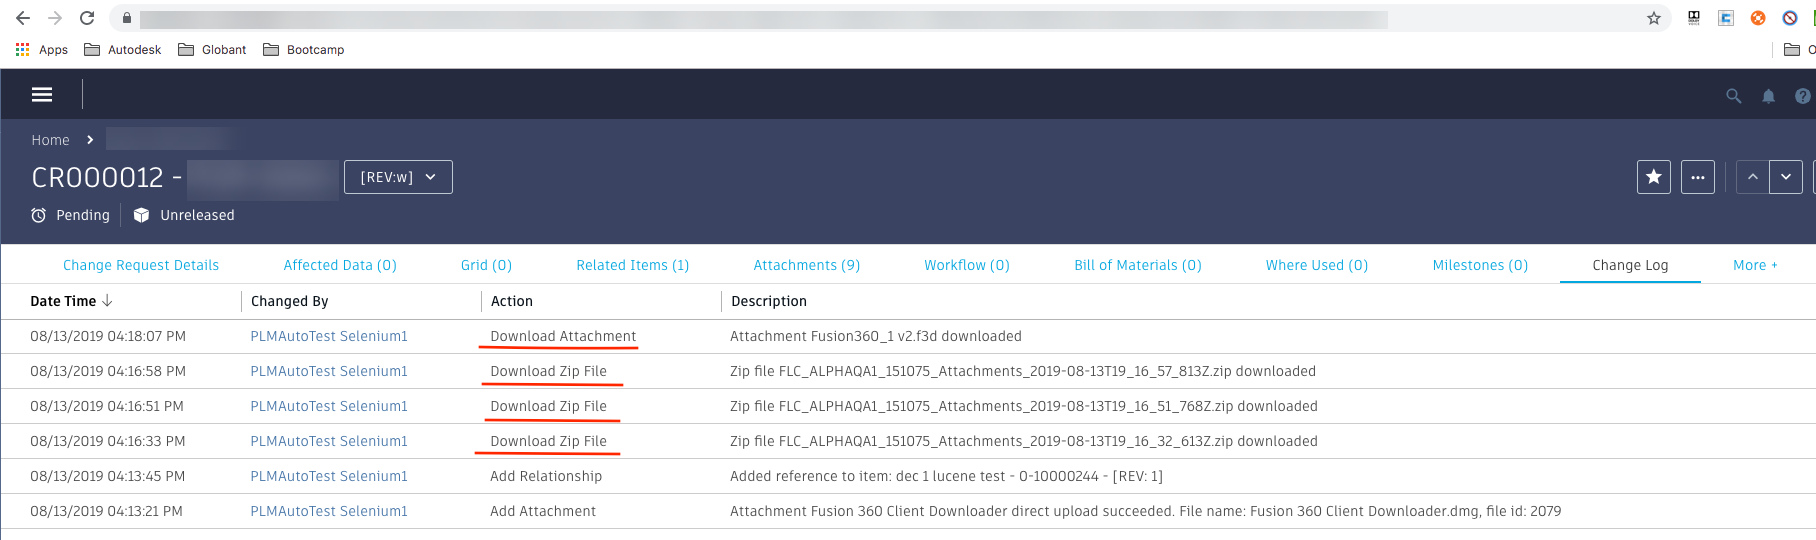Click the Unreleased cube icon

click(x=141, y=215)
